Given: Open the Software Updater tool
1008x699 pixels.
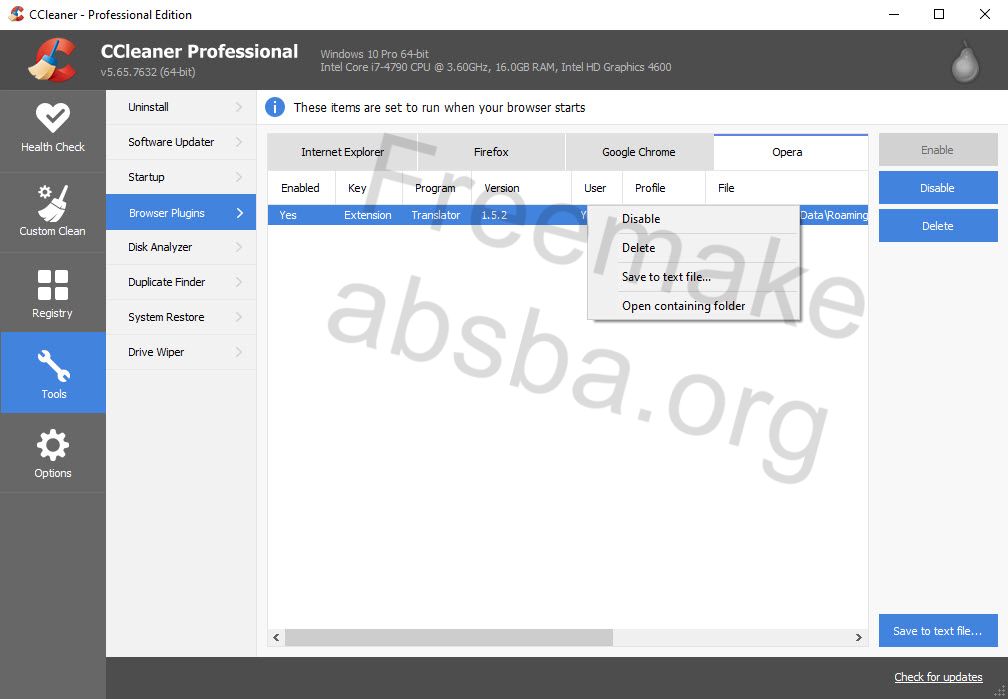Looking at the screenshot, I should (x=181, y=142).
